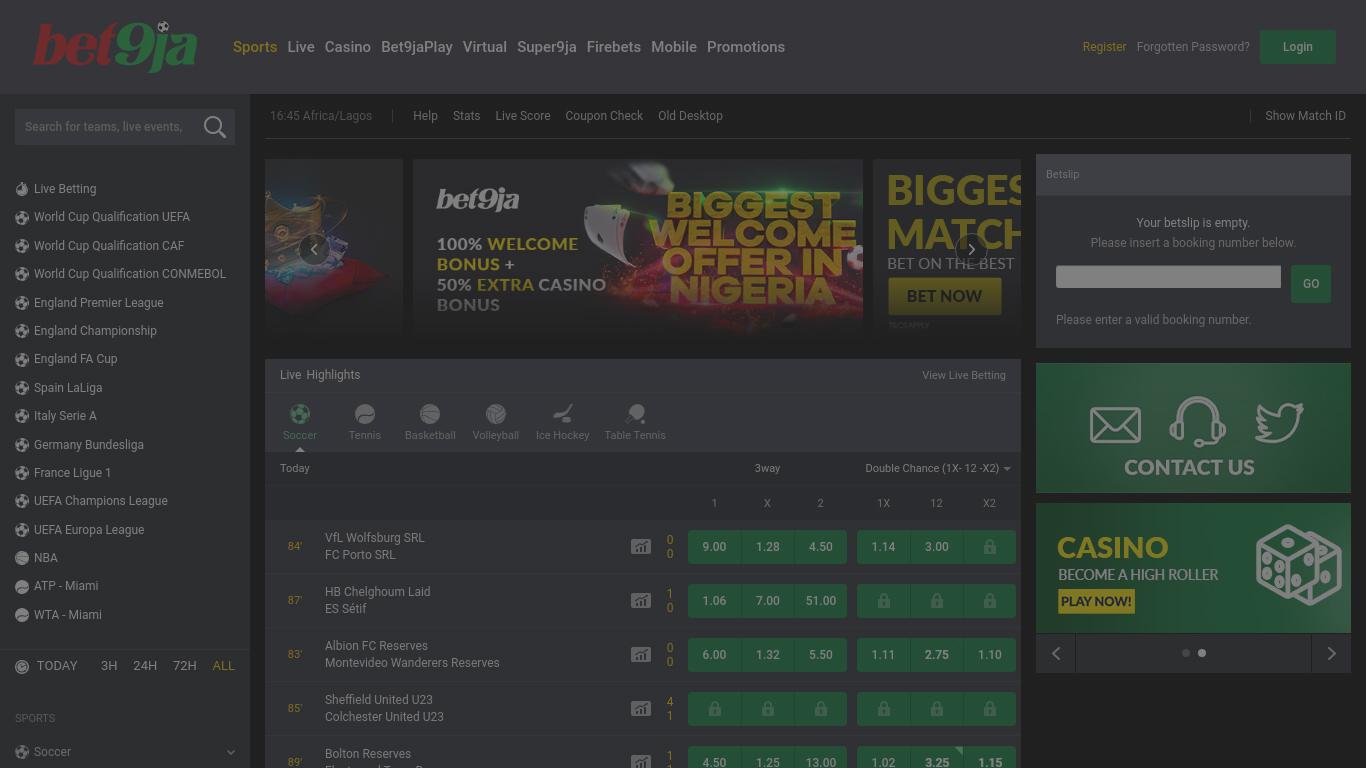Image resolution: width=1366 pixels, height=768 pixels.
Task: Click next arrow under casino promo
Action: point(1331,653)
